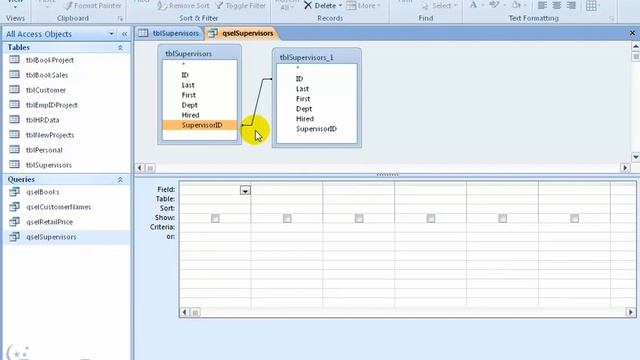Select Hired field in tblSupervisors
Viewport: 640px width, 360px height.
point(200,115)
